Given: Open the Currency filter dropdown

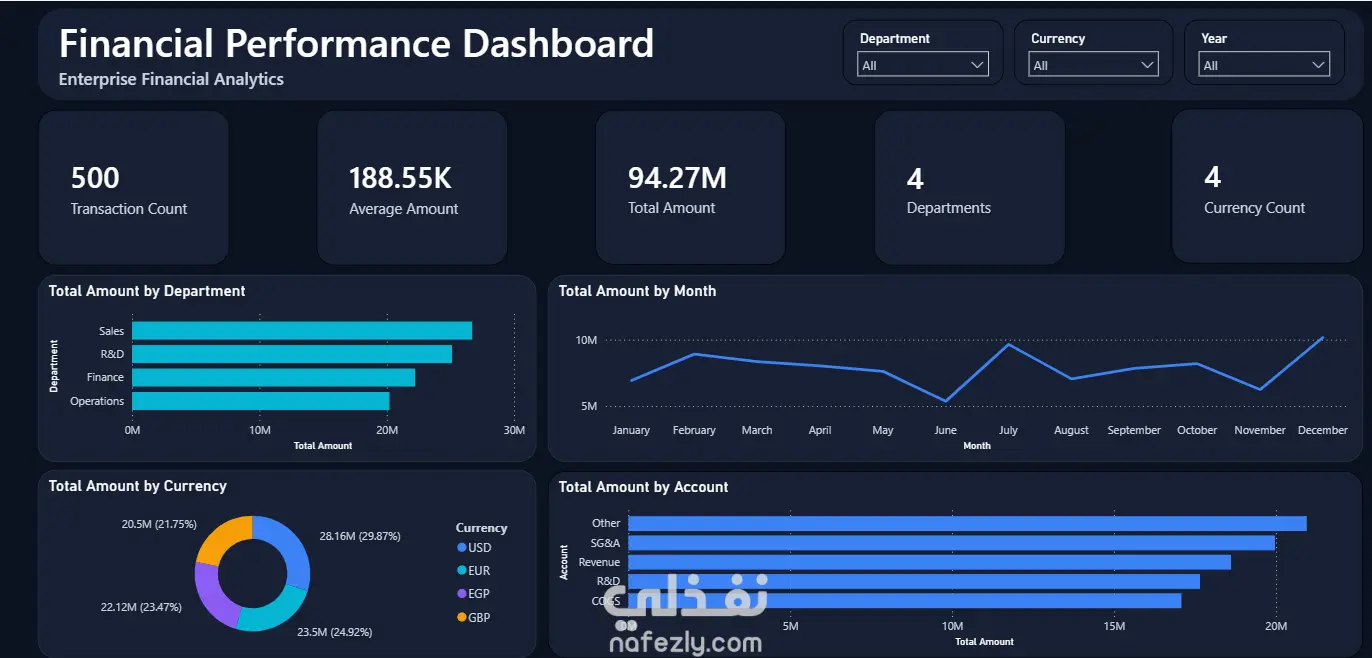Looking at the screenshot, I should click(1093, 65).
